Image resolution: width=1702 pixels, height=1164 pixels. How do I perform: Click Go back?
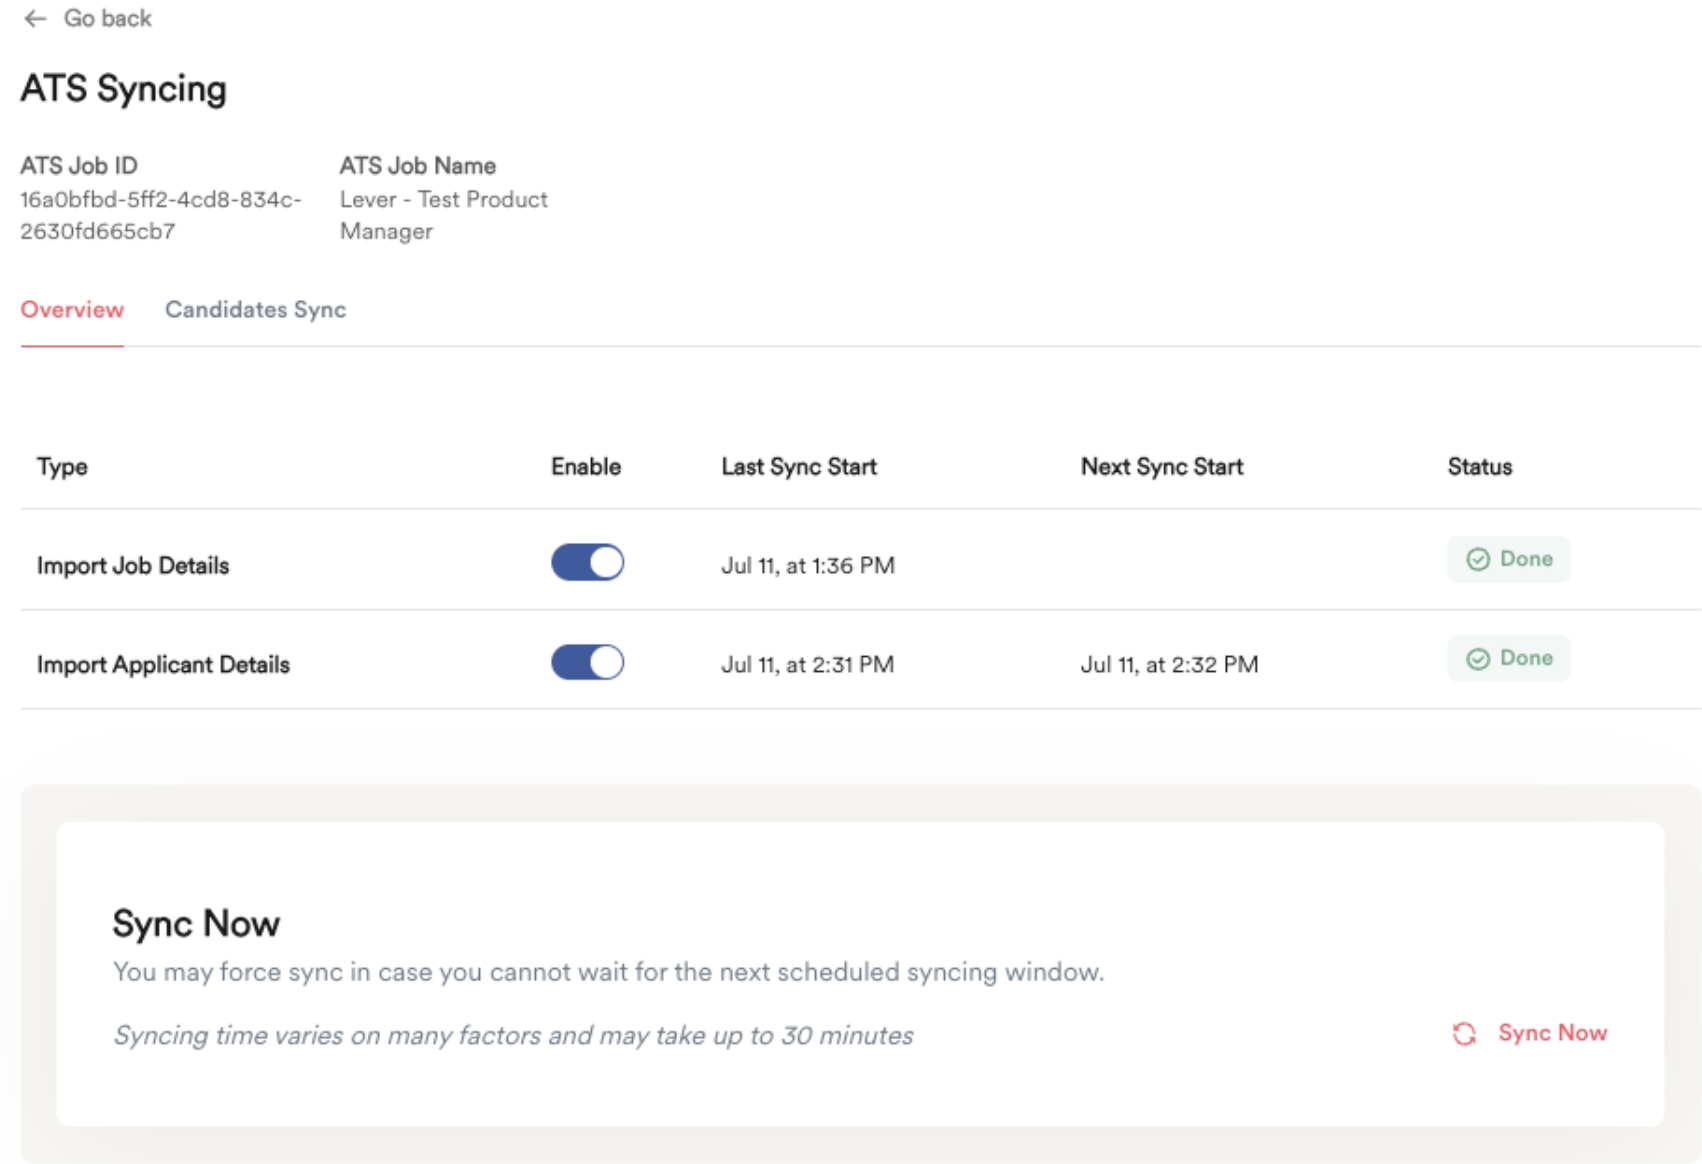[x=107, y=17]
